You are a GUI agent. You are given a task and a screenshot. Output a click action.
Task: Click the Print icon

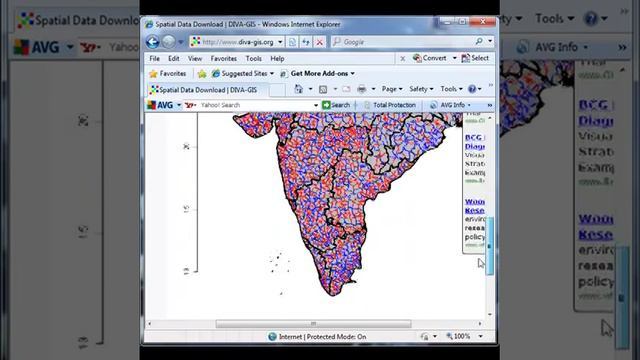362,89
